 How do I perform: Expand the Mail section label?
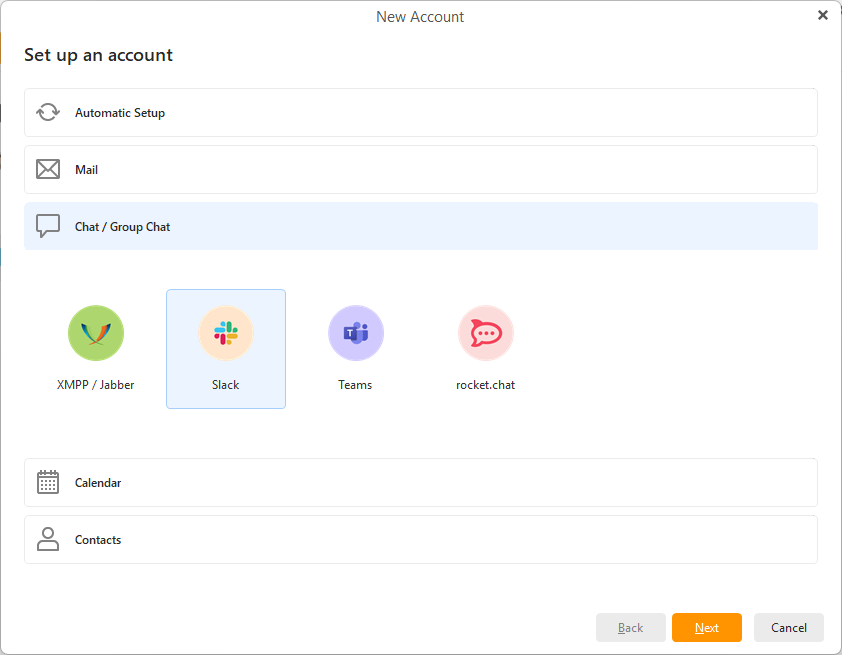pyautogui.click(x=87, y=170)
